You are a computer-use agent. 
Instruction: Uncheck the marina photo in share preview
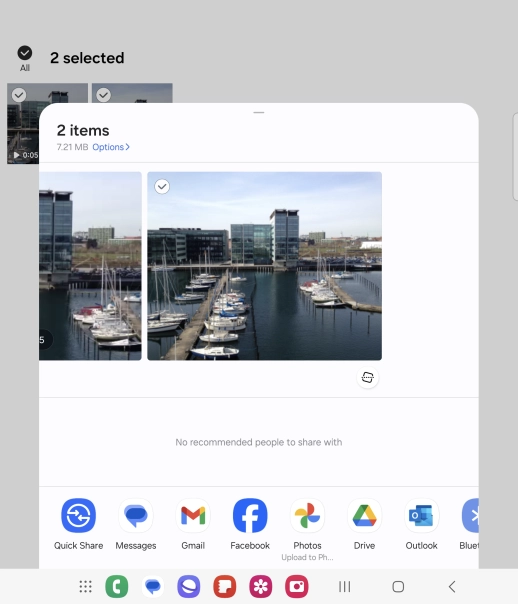pos(162,186)
